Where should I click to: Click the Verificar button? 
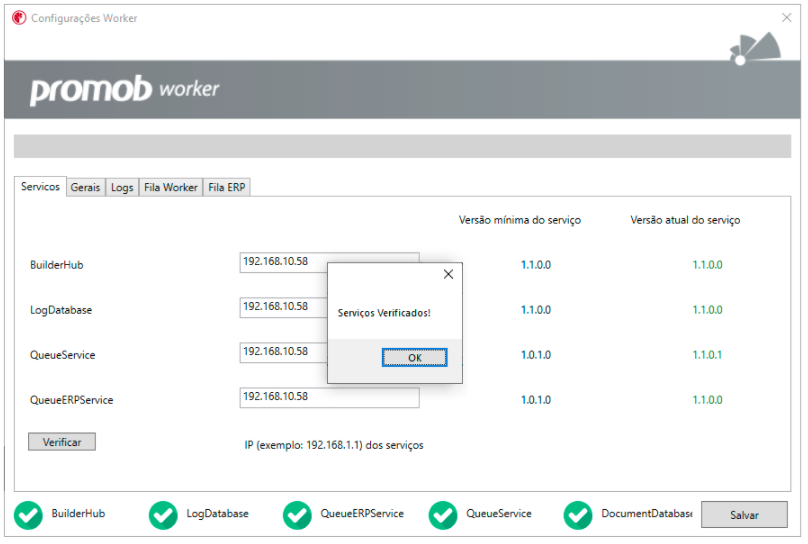pos(62,442)
